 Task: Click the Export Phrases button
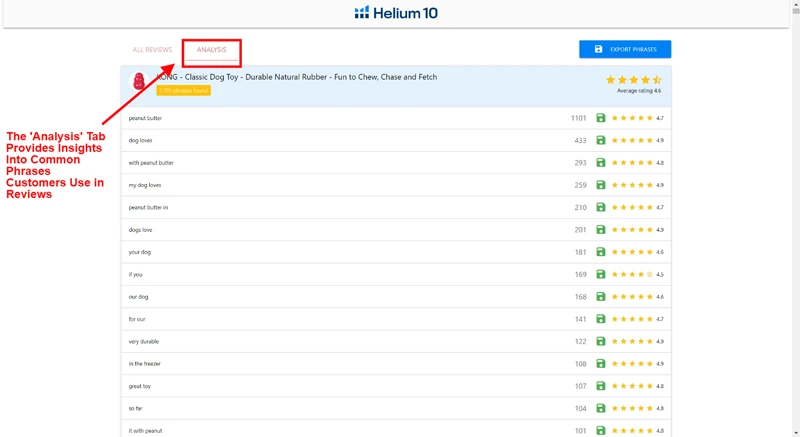625,49
